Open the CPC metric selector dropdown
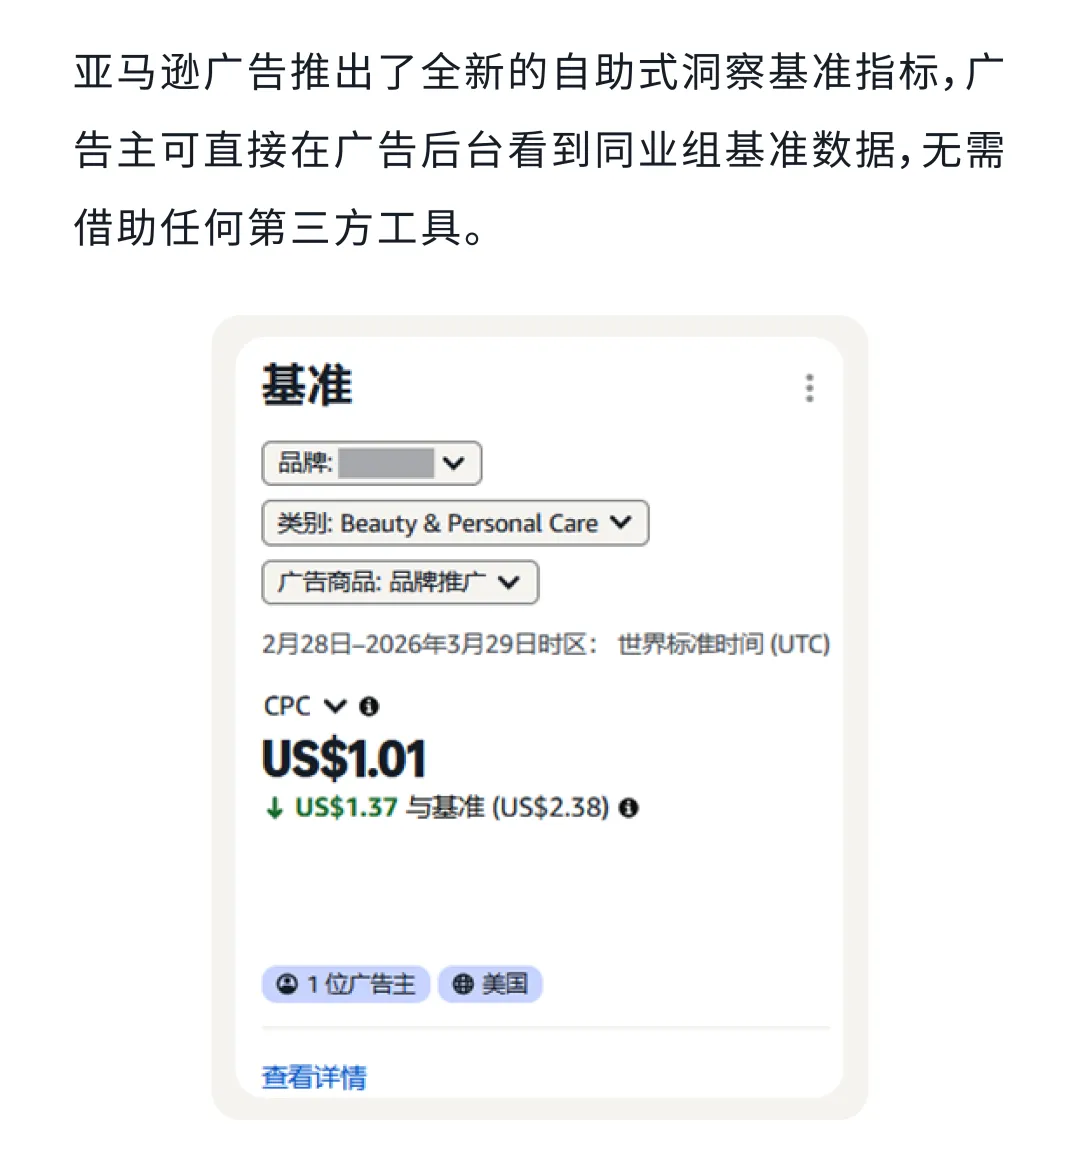1080x1158 pixels. pyautogui.click(x=334, y=706)
